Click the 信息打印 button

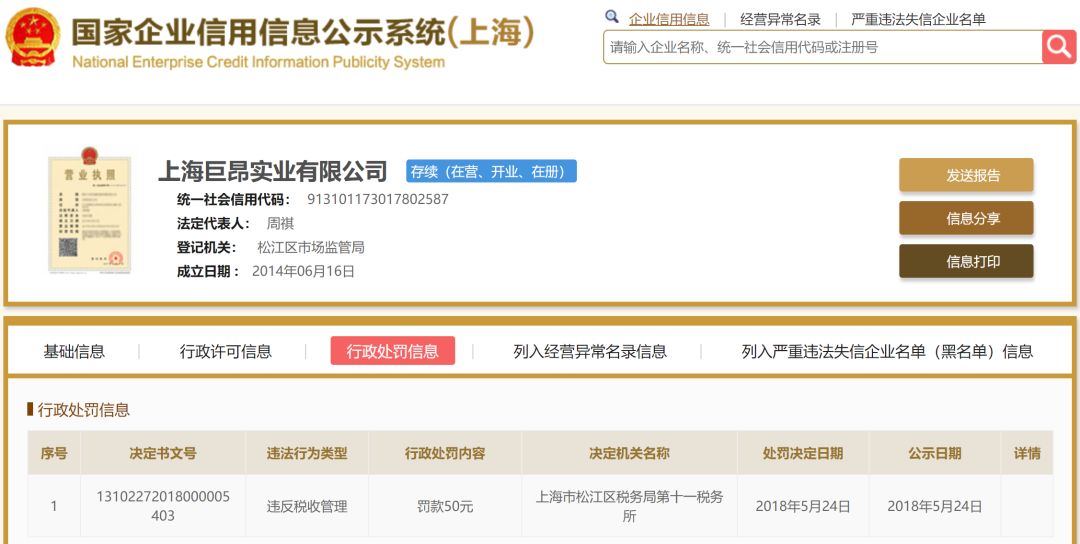pos(966,261)
